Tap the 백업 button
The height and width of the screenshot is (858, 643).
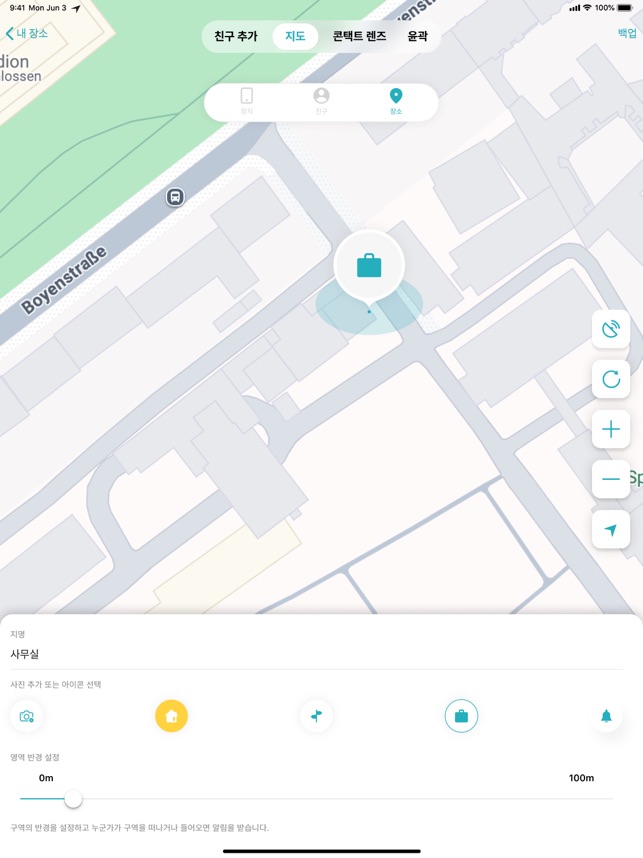(x=627, y=33)
